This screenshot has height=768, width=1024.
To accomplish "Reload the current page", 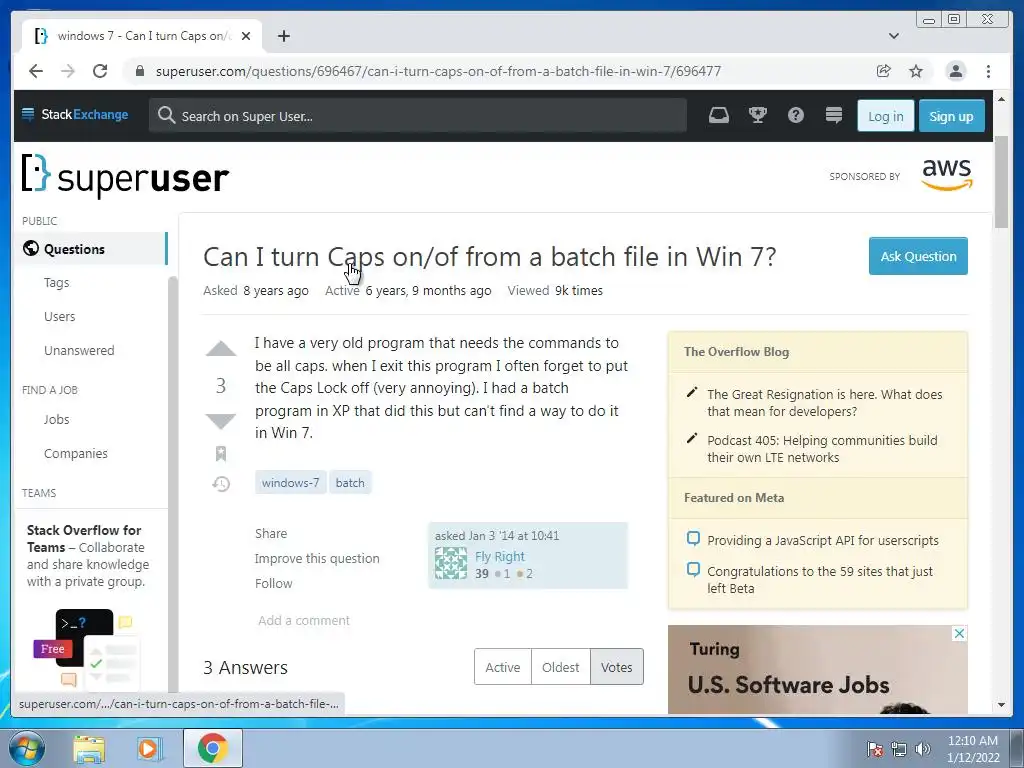I will tap(100, 71).
